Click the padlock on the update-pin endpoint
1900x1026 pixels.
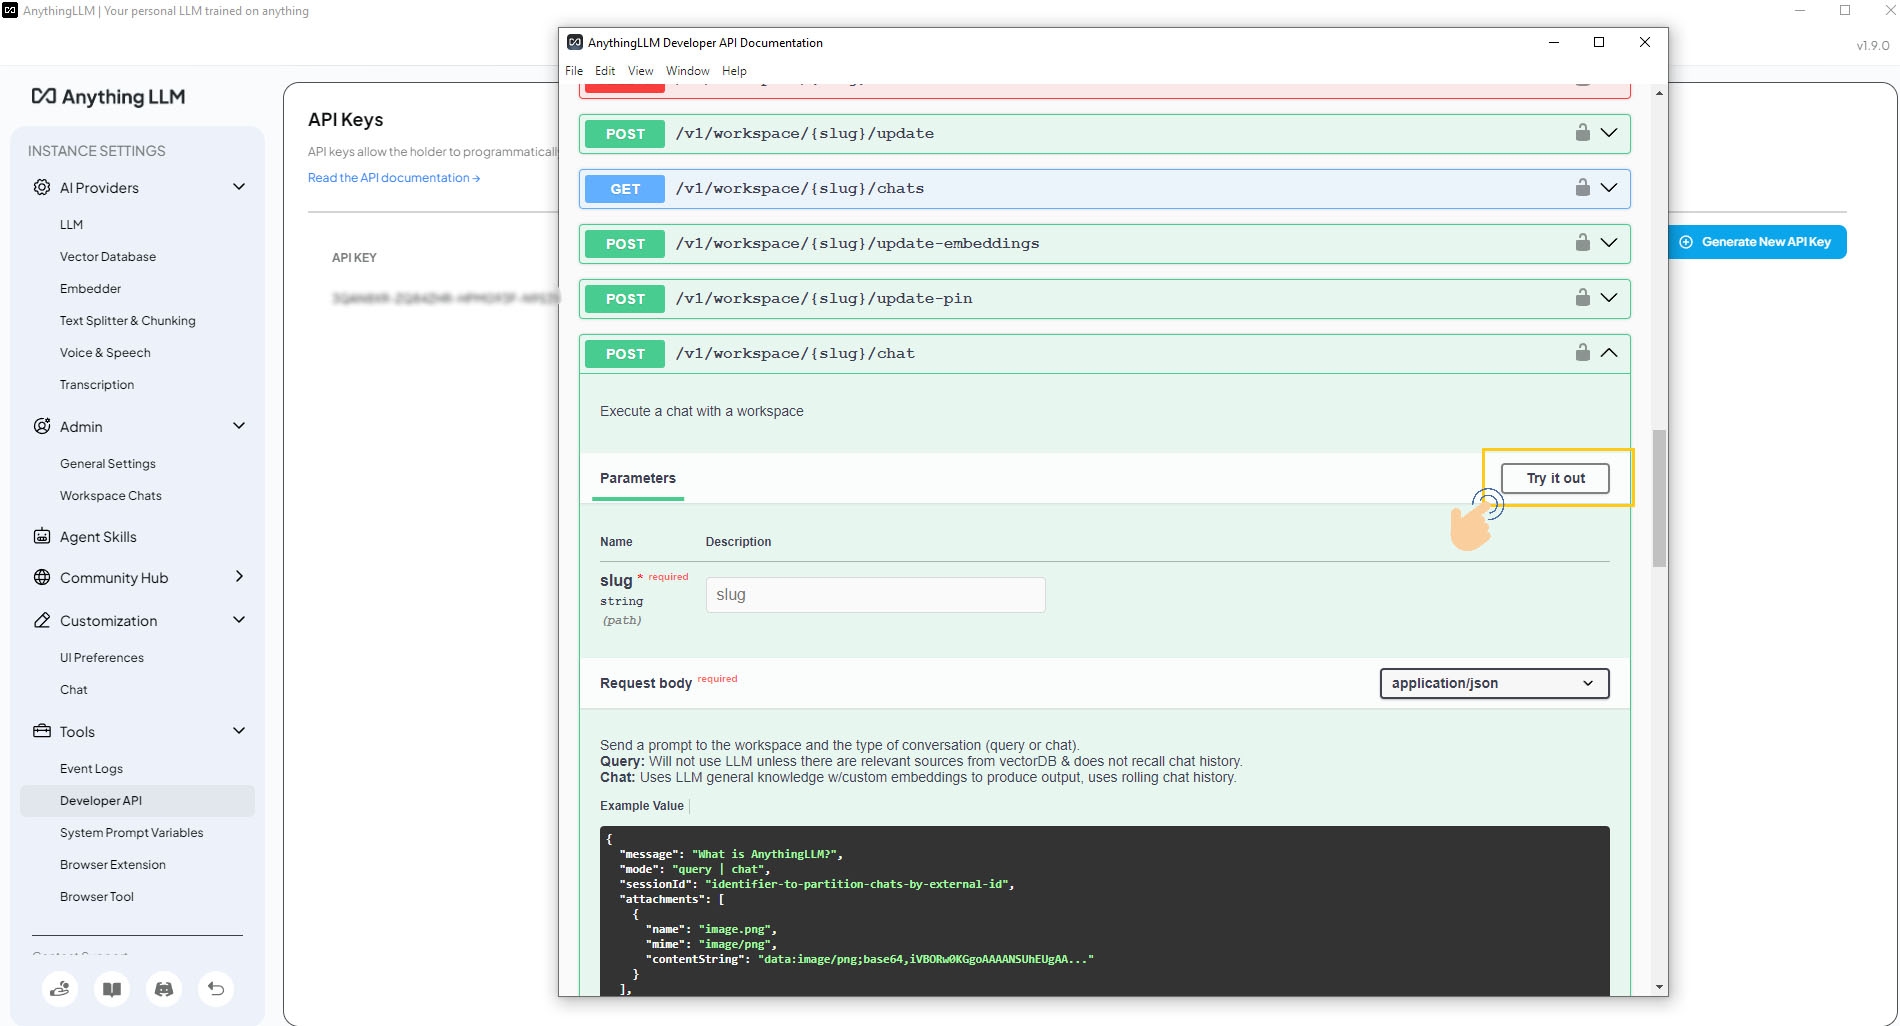point(1582,297)
